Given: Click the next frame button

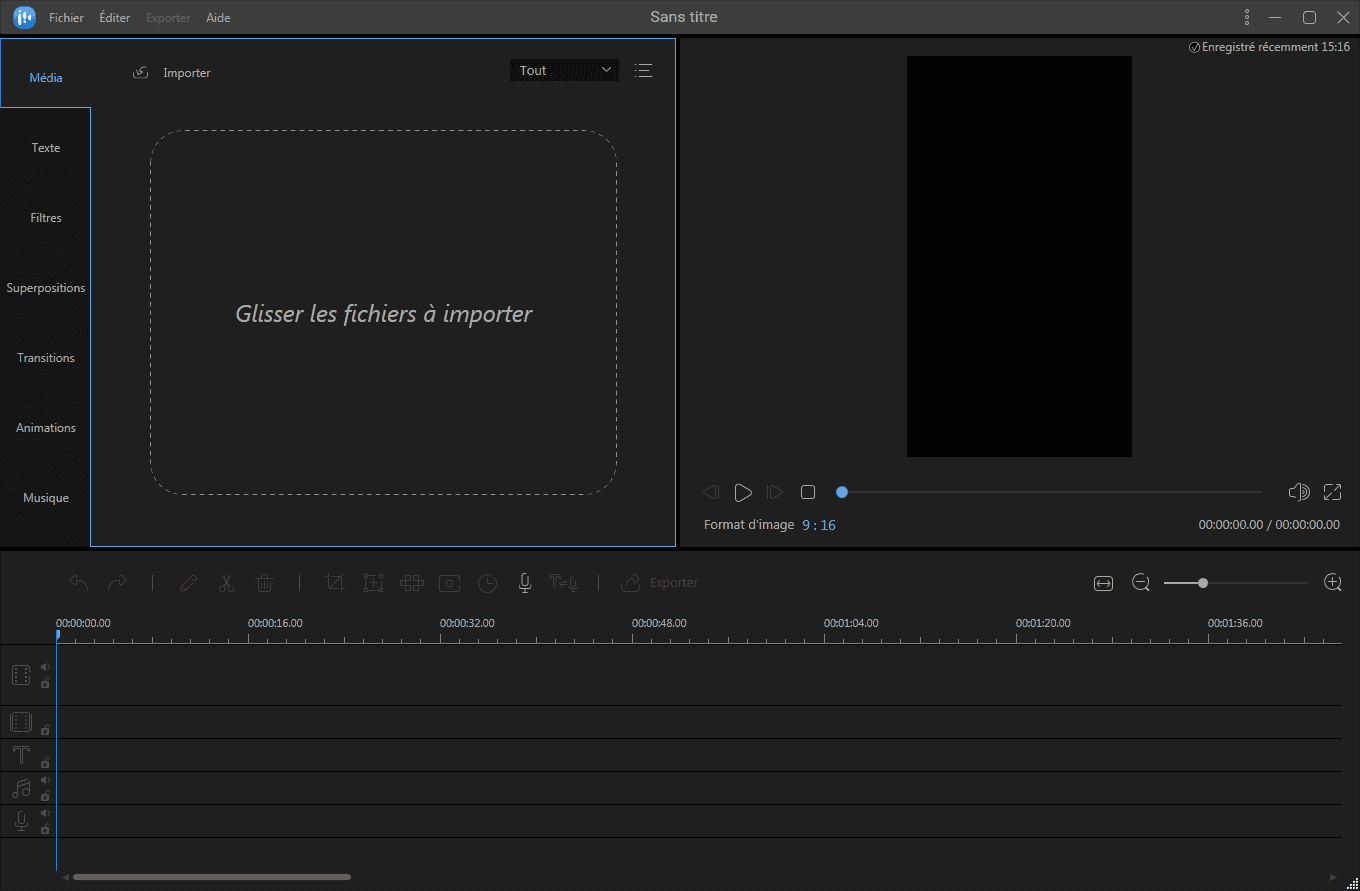Looking at the screenshot, I should point(775,492).
